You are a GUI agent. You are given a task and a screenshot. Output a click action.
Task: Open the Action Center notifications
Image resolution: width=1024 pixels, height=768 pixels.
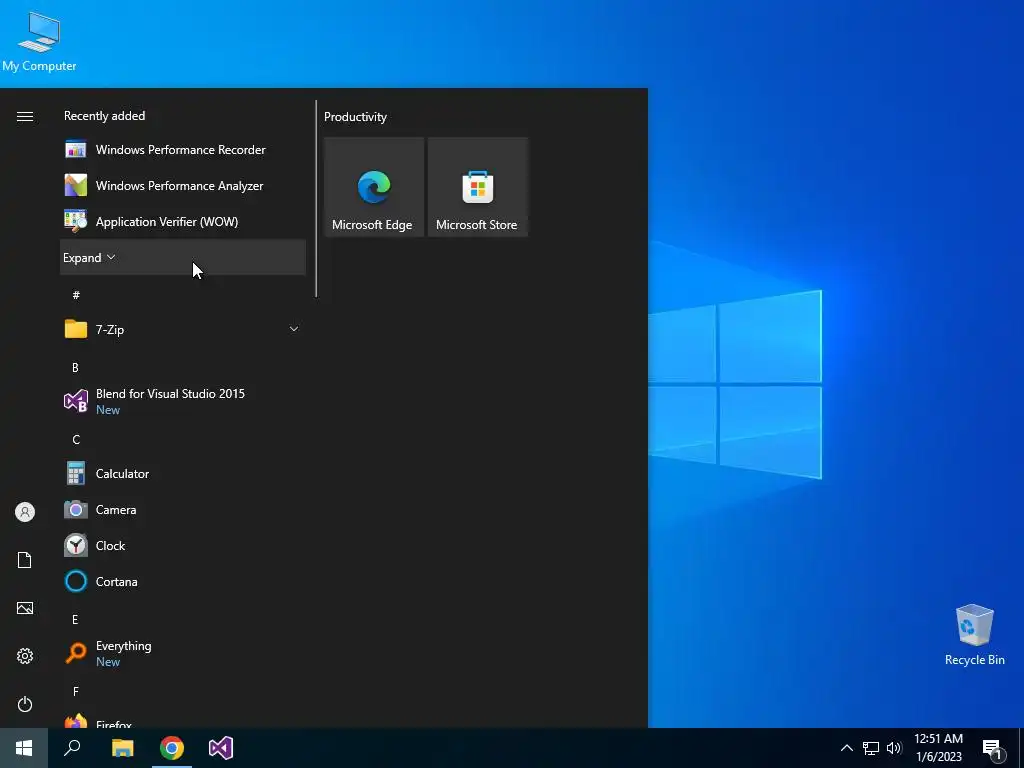pyautogui.click(x=993, y=748)
